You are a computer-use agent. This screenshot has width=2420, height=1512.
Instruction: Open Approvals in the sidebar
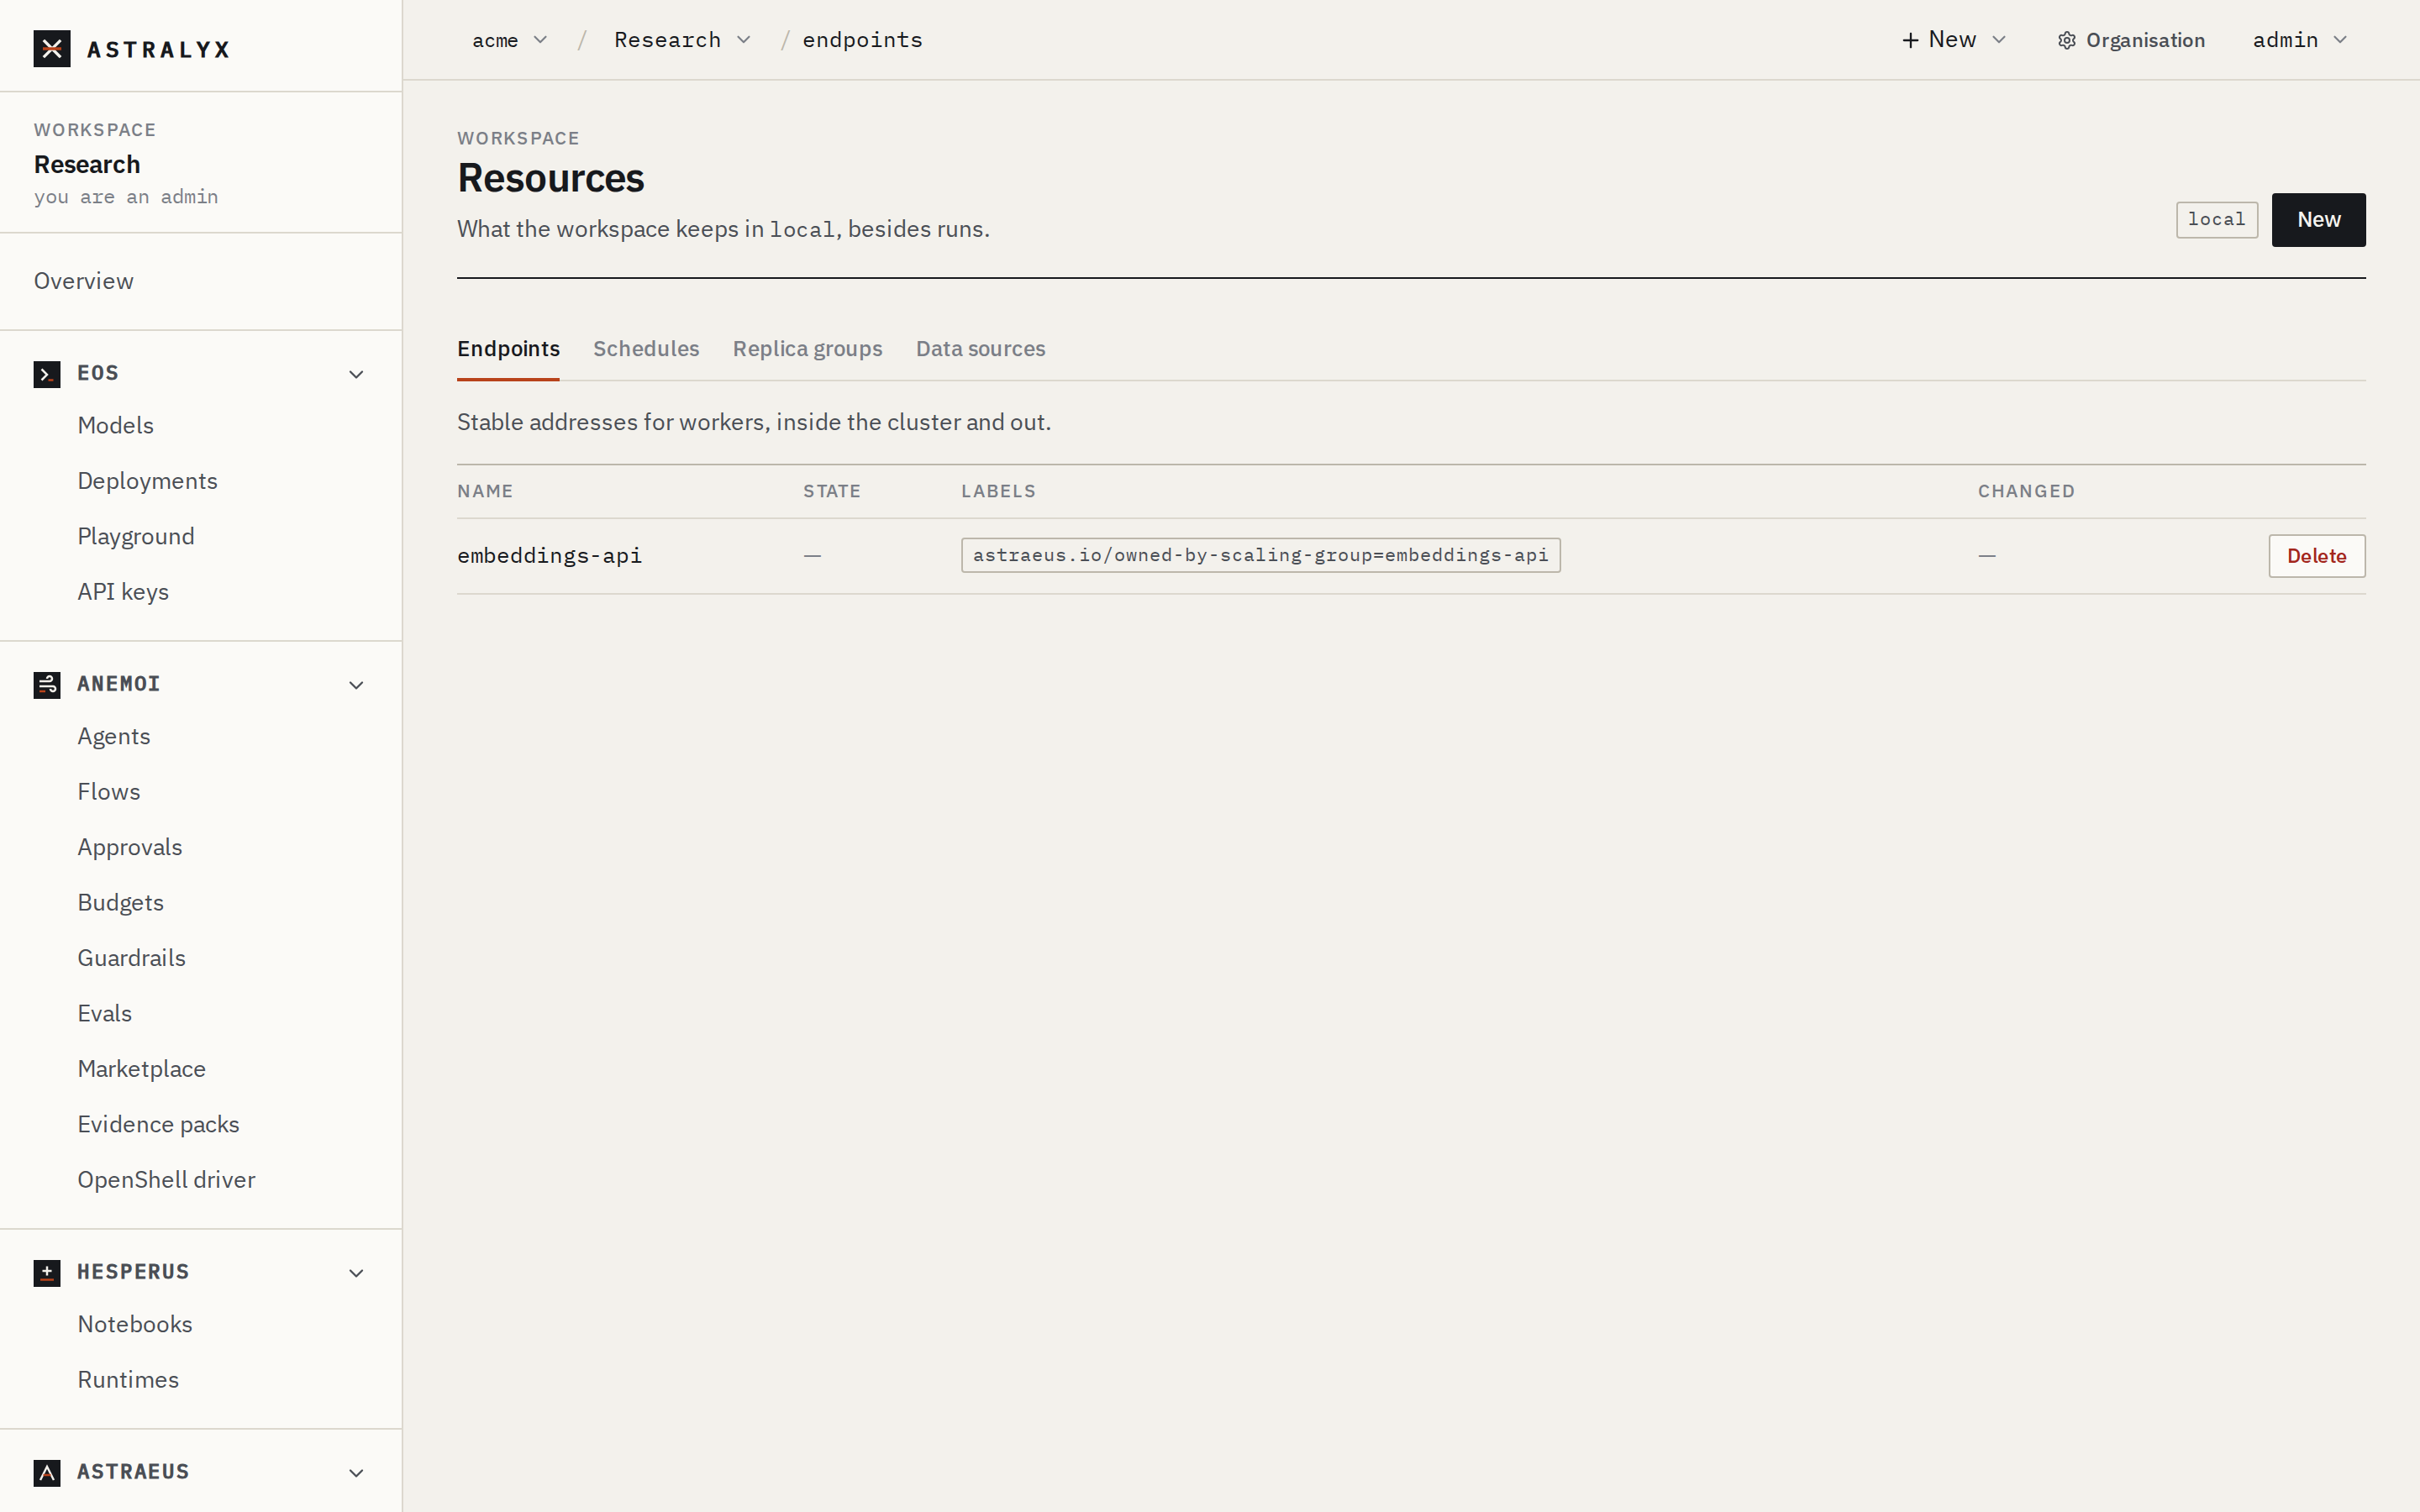(x=130, y=848)
